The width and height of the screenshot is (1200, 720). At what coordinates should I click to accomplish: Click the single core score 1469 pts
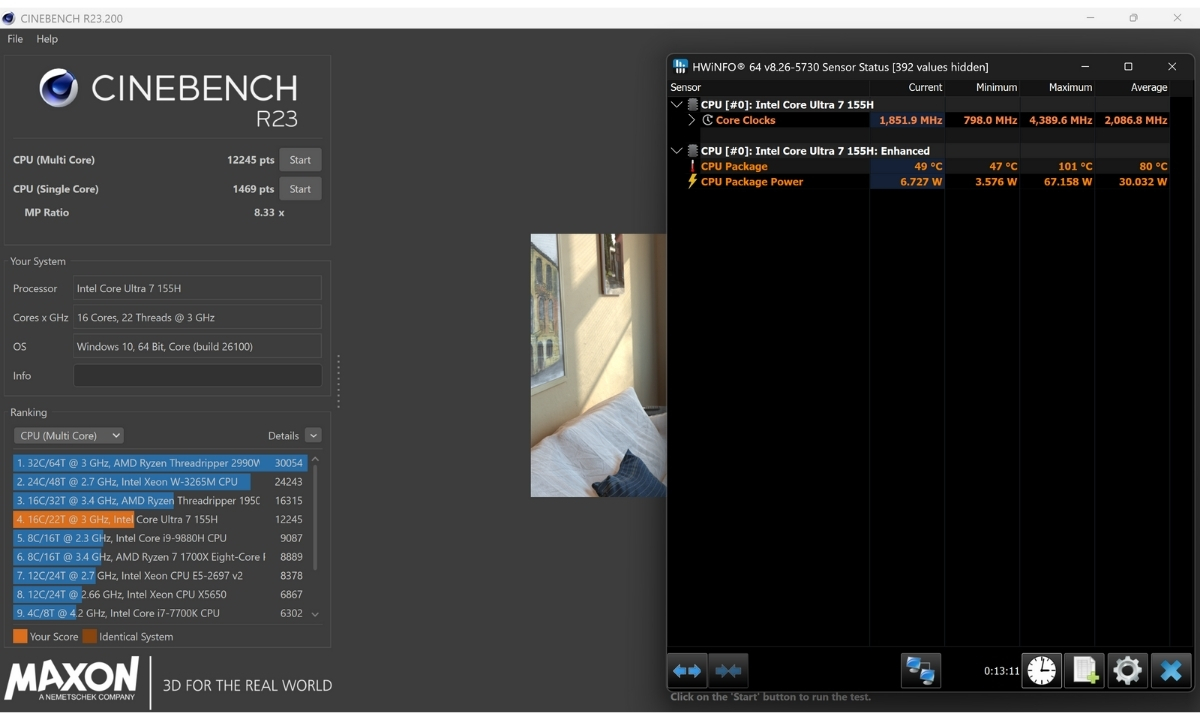point(254,189)
